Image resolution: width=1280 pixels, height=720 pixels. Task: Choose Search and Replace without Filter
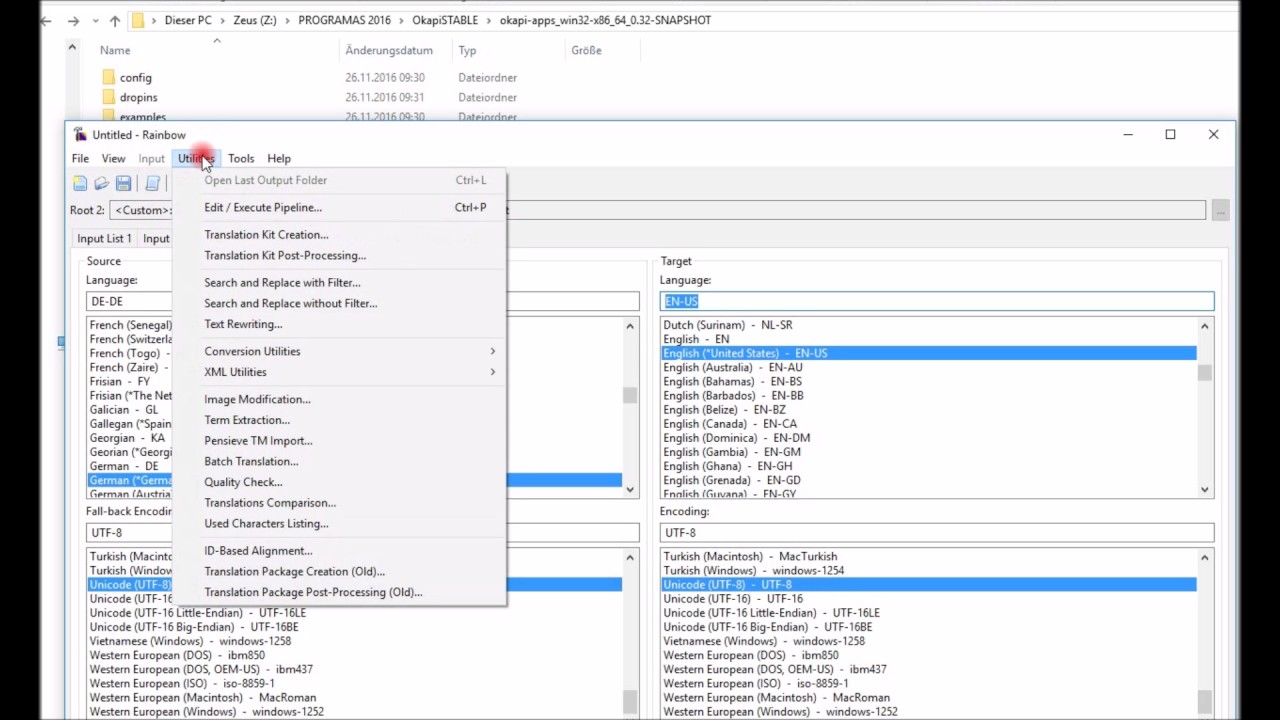tap(340, 303)
